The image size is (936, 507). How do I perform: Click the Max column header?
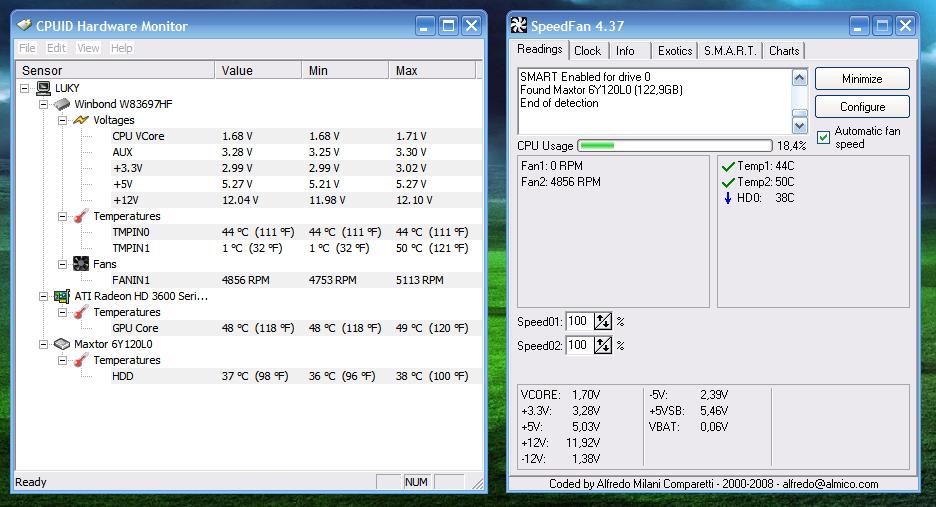[432, 70]
